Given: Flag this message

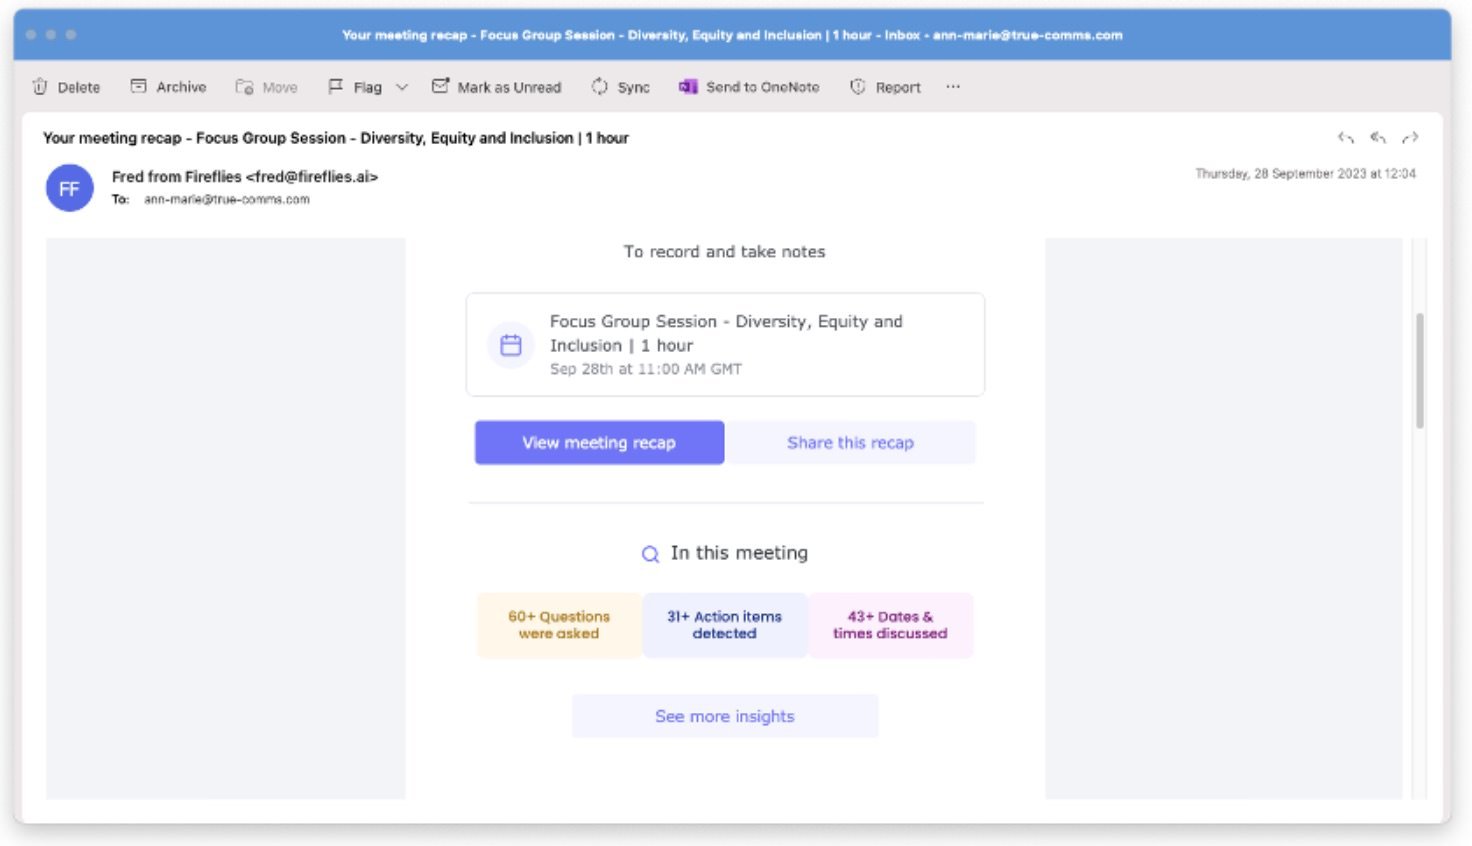Looking at the screenshot, I should pyautogui.click(x=355, y=87).
